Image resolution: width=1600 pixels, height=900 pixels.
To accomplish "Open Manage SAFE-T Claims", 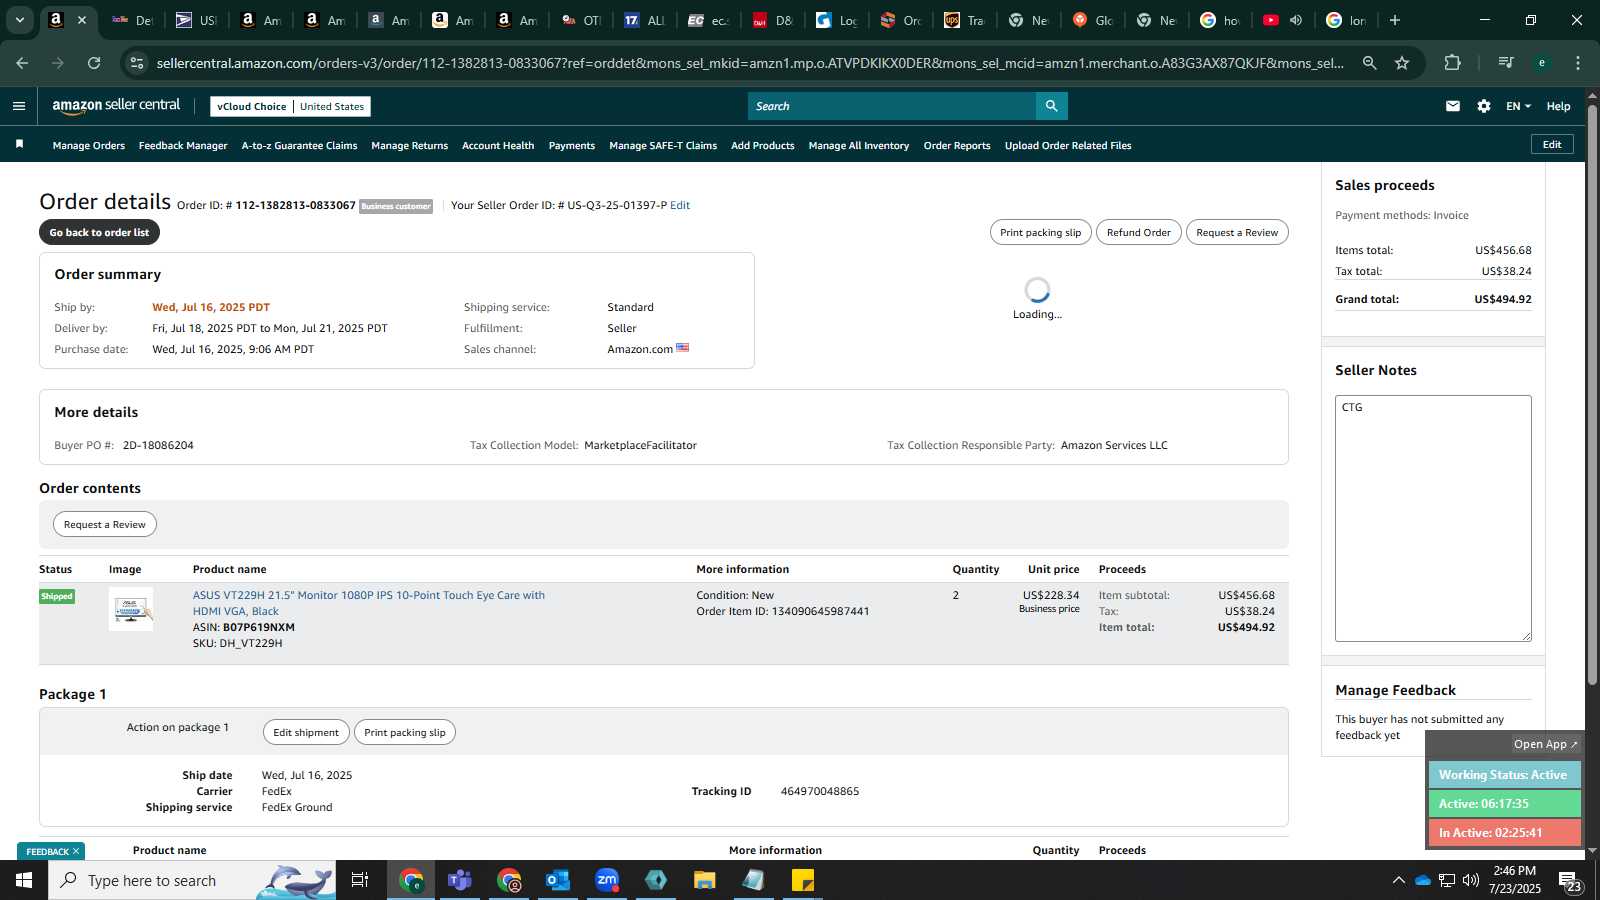I will click(x=663, y=146).
